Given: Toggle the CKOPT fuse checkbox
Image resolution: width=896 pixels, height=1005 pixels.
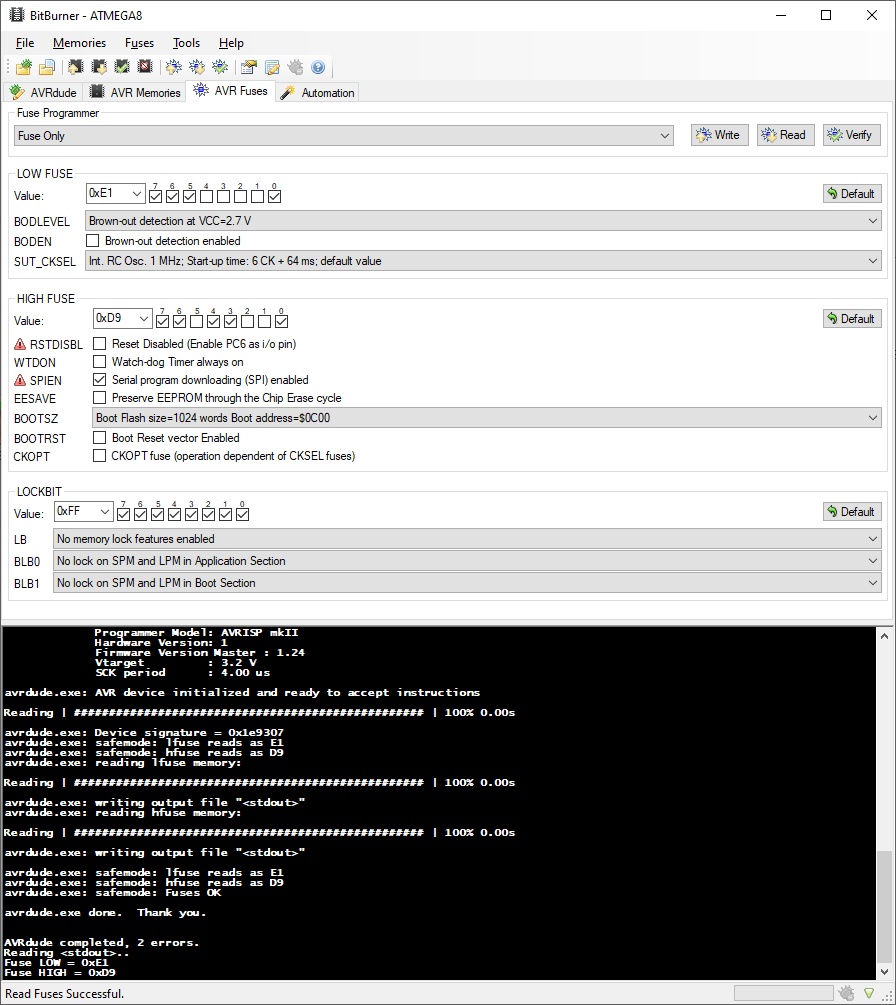Looking at the screenshot, I should tap(99, 456).
